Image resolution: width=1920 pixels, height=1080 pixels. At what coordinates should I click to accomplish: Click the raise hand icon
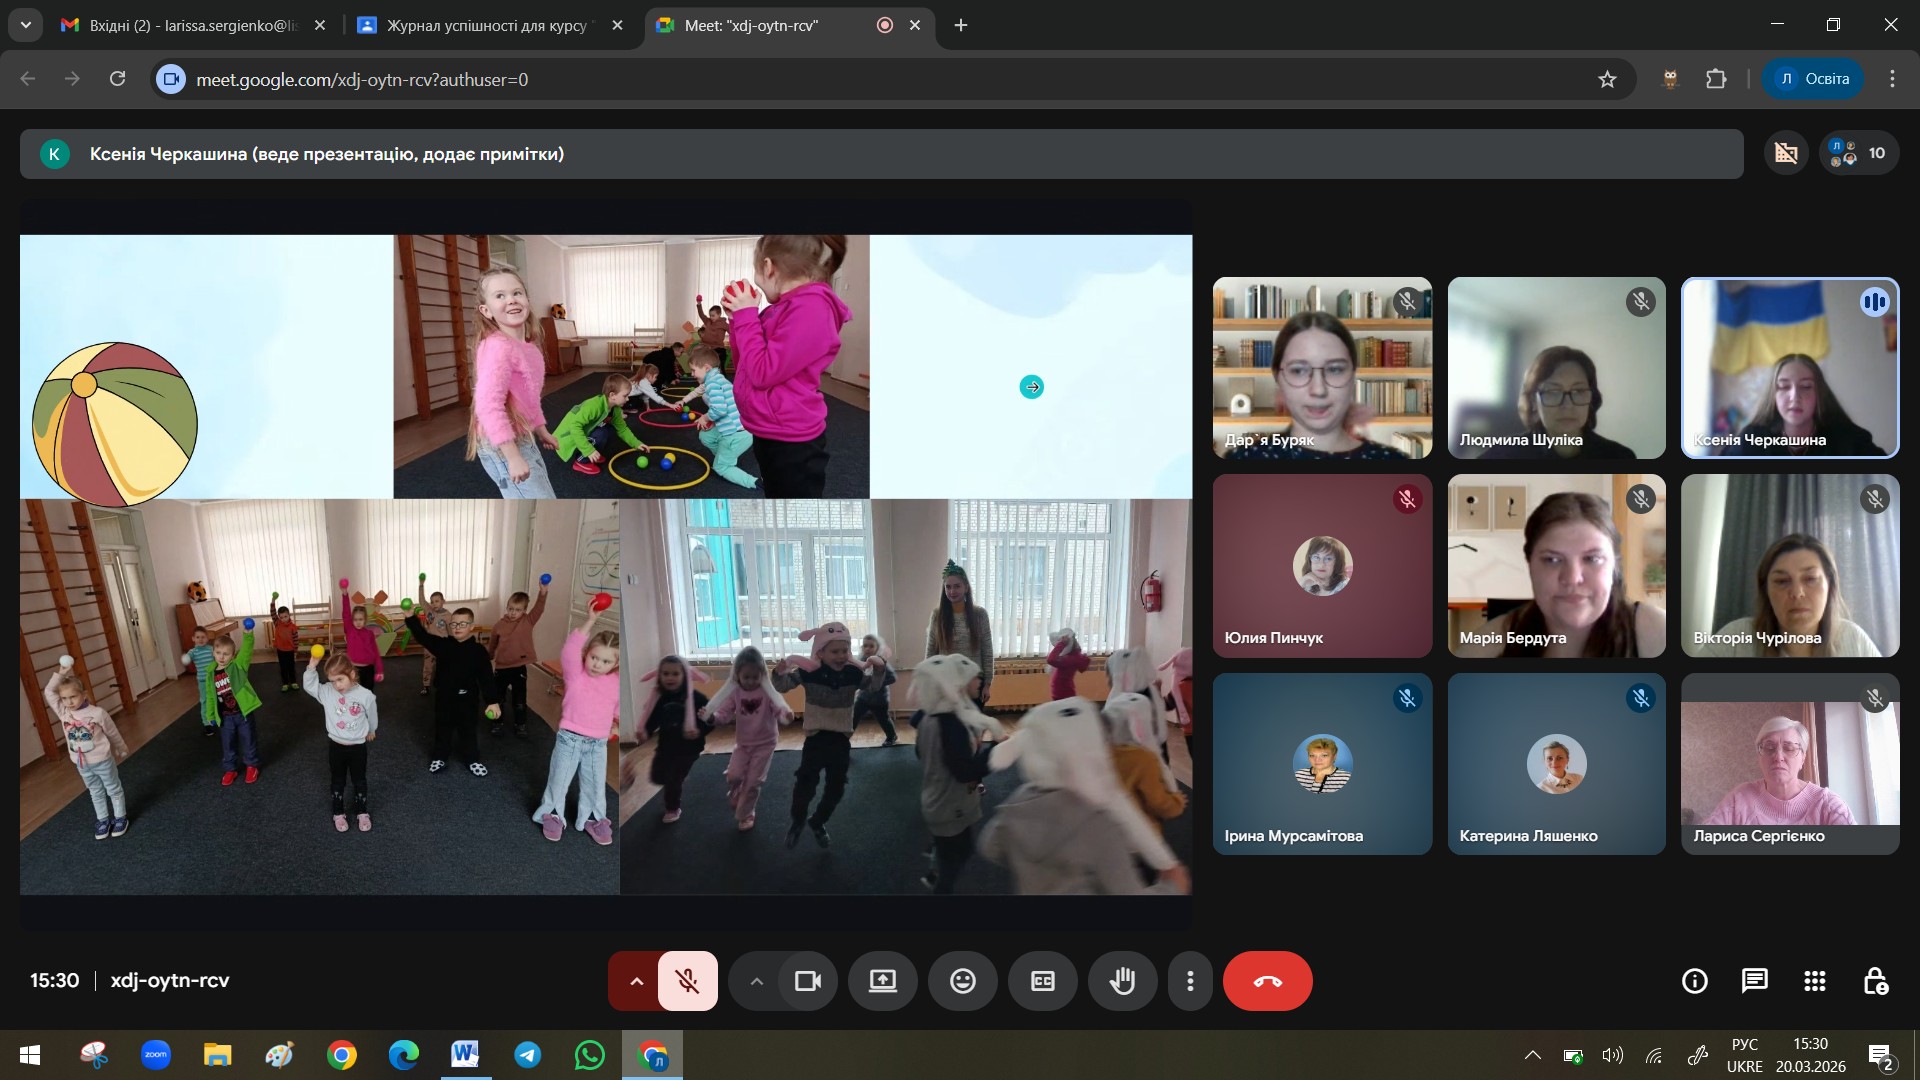[1122, 981]
